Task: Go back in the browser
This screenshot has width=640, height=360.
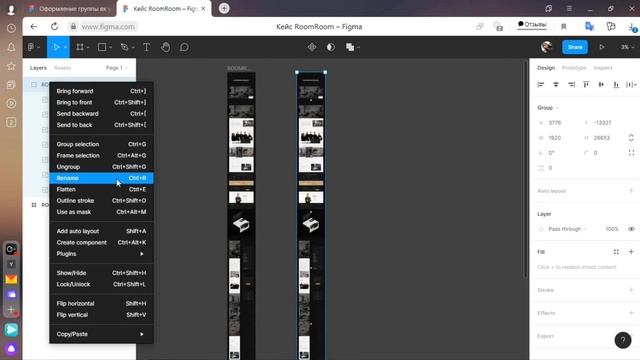Action: 34,27
